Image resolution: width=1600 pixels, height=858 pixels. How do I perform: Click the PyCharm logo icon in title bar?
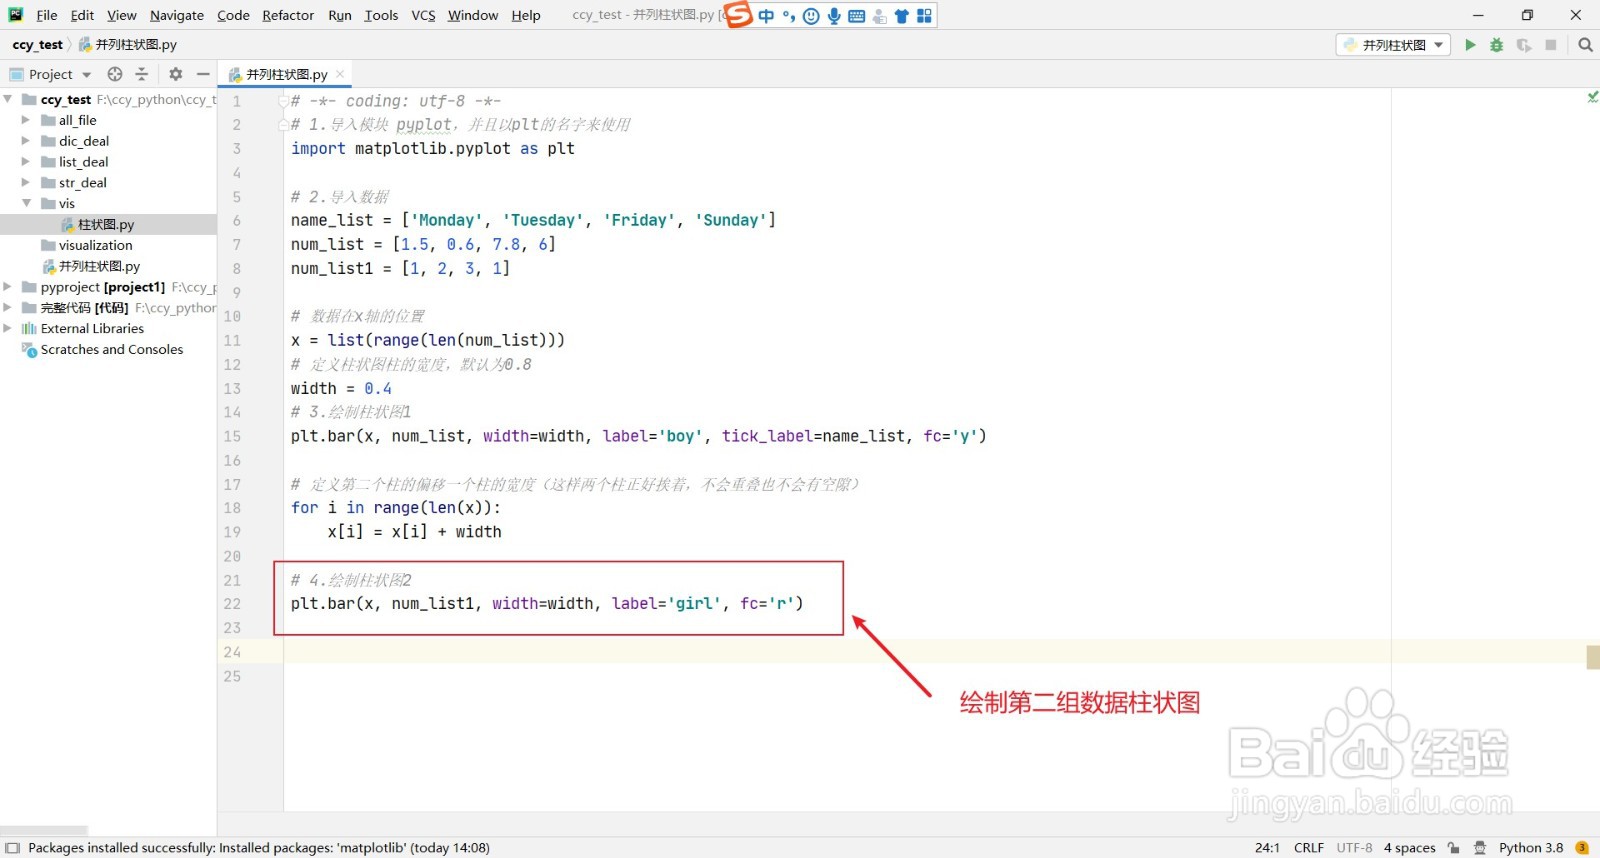pyautogui.click(x=16, y=15)
